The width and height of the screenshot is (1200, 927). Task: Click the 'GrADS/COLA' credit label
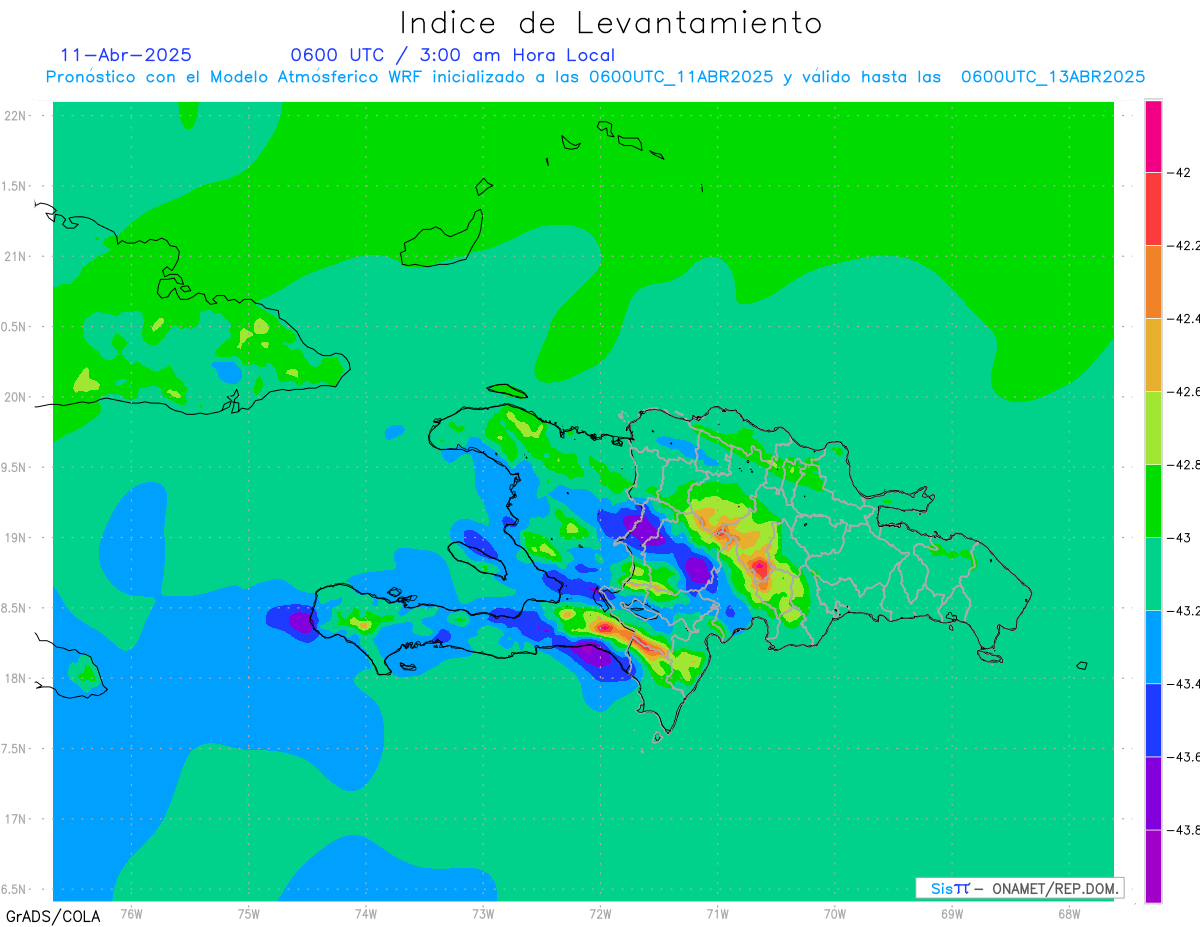point(53,916)
